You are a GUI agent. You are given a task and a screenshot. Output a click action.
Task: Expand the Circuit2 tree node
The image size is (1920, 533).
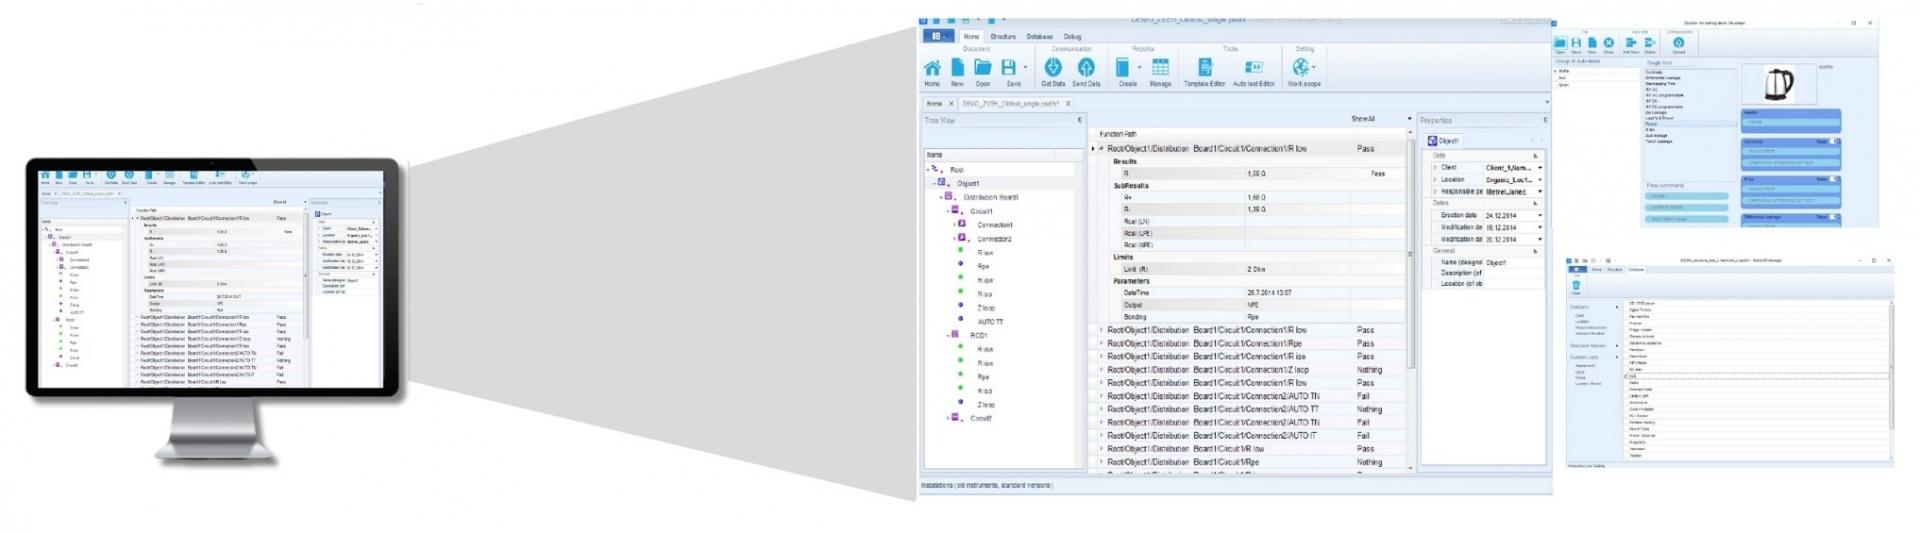[948, 418]
